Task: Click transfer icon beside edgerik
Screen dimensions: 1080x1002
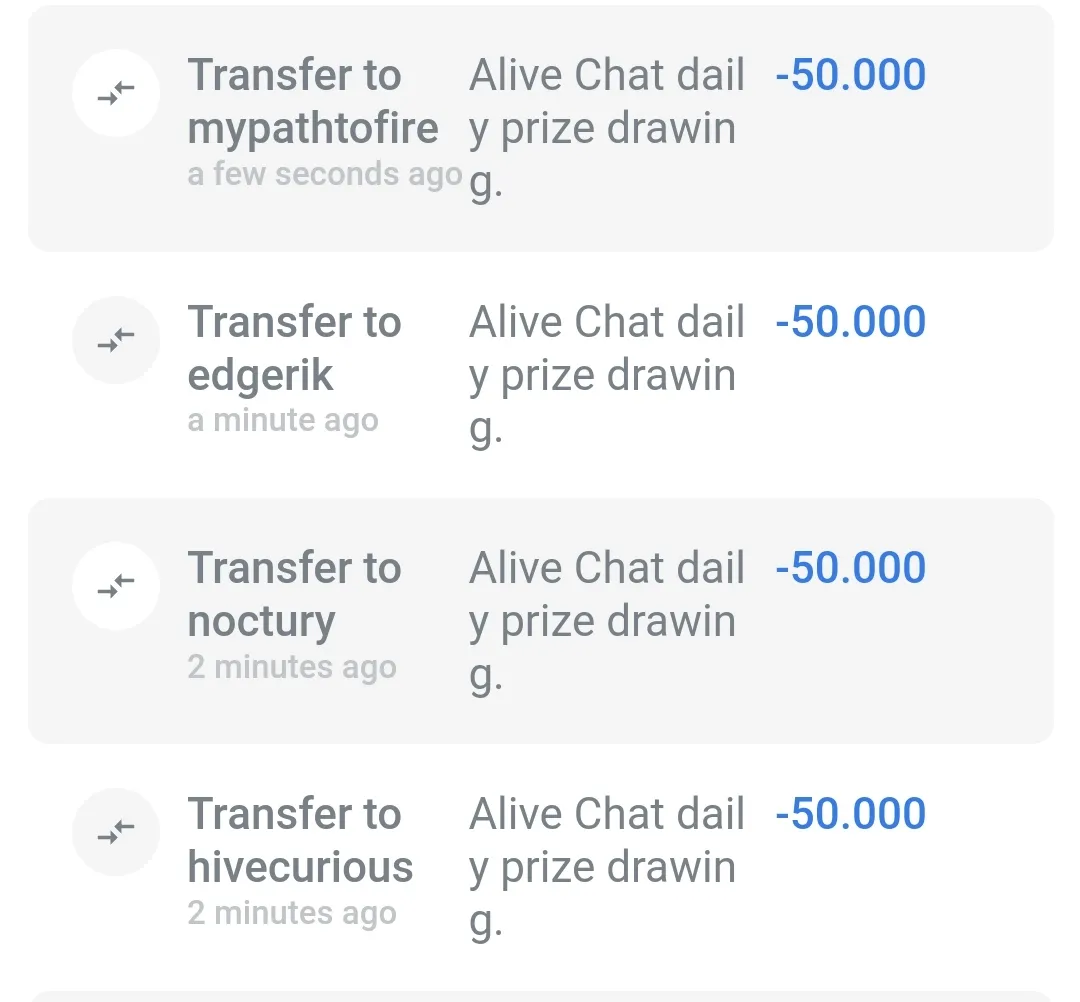Action: (116, 341)
